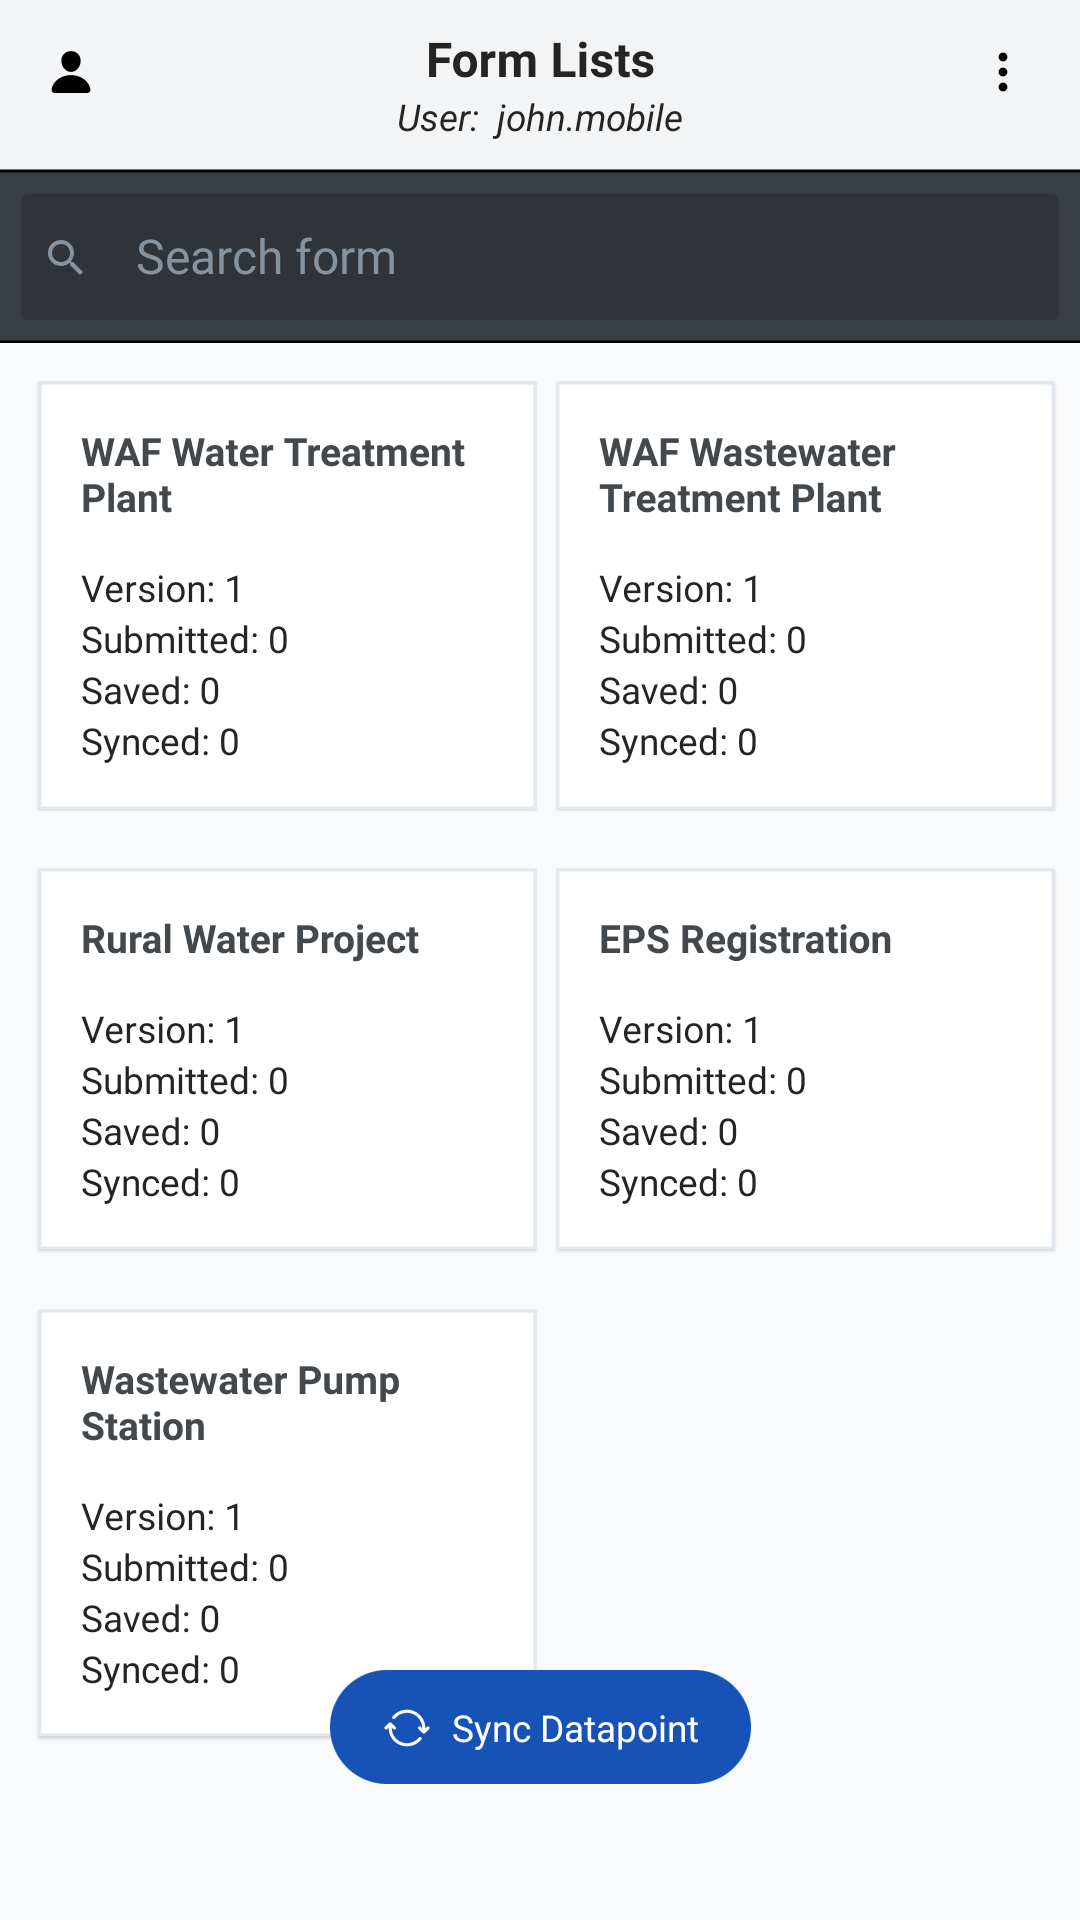Screen dimensions: 1080x1920
Task: Tap the User: john.mobile subtitle
Action: point(540,119)
